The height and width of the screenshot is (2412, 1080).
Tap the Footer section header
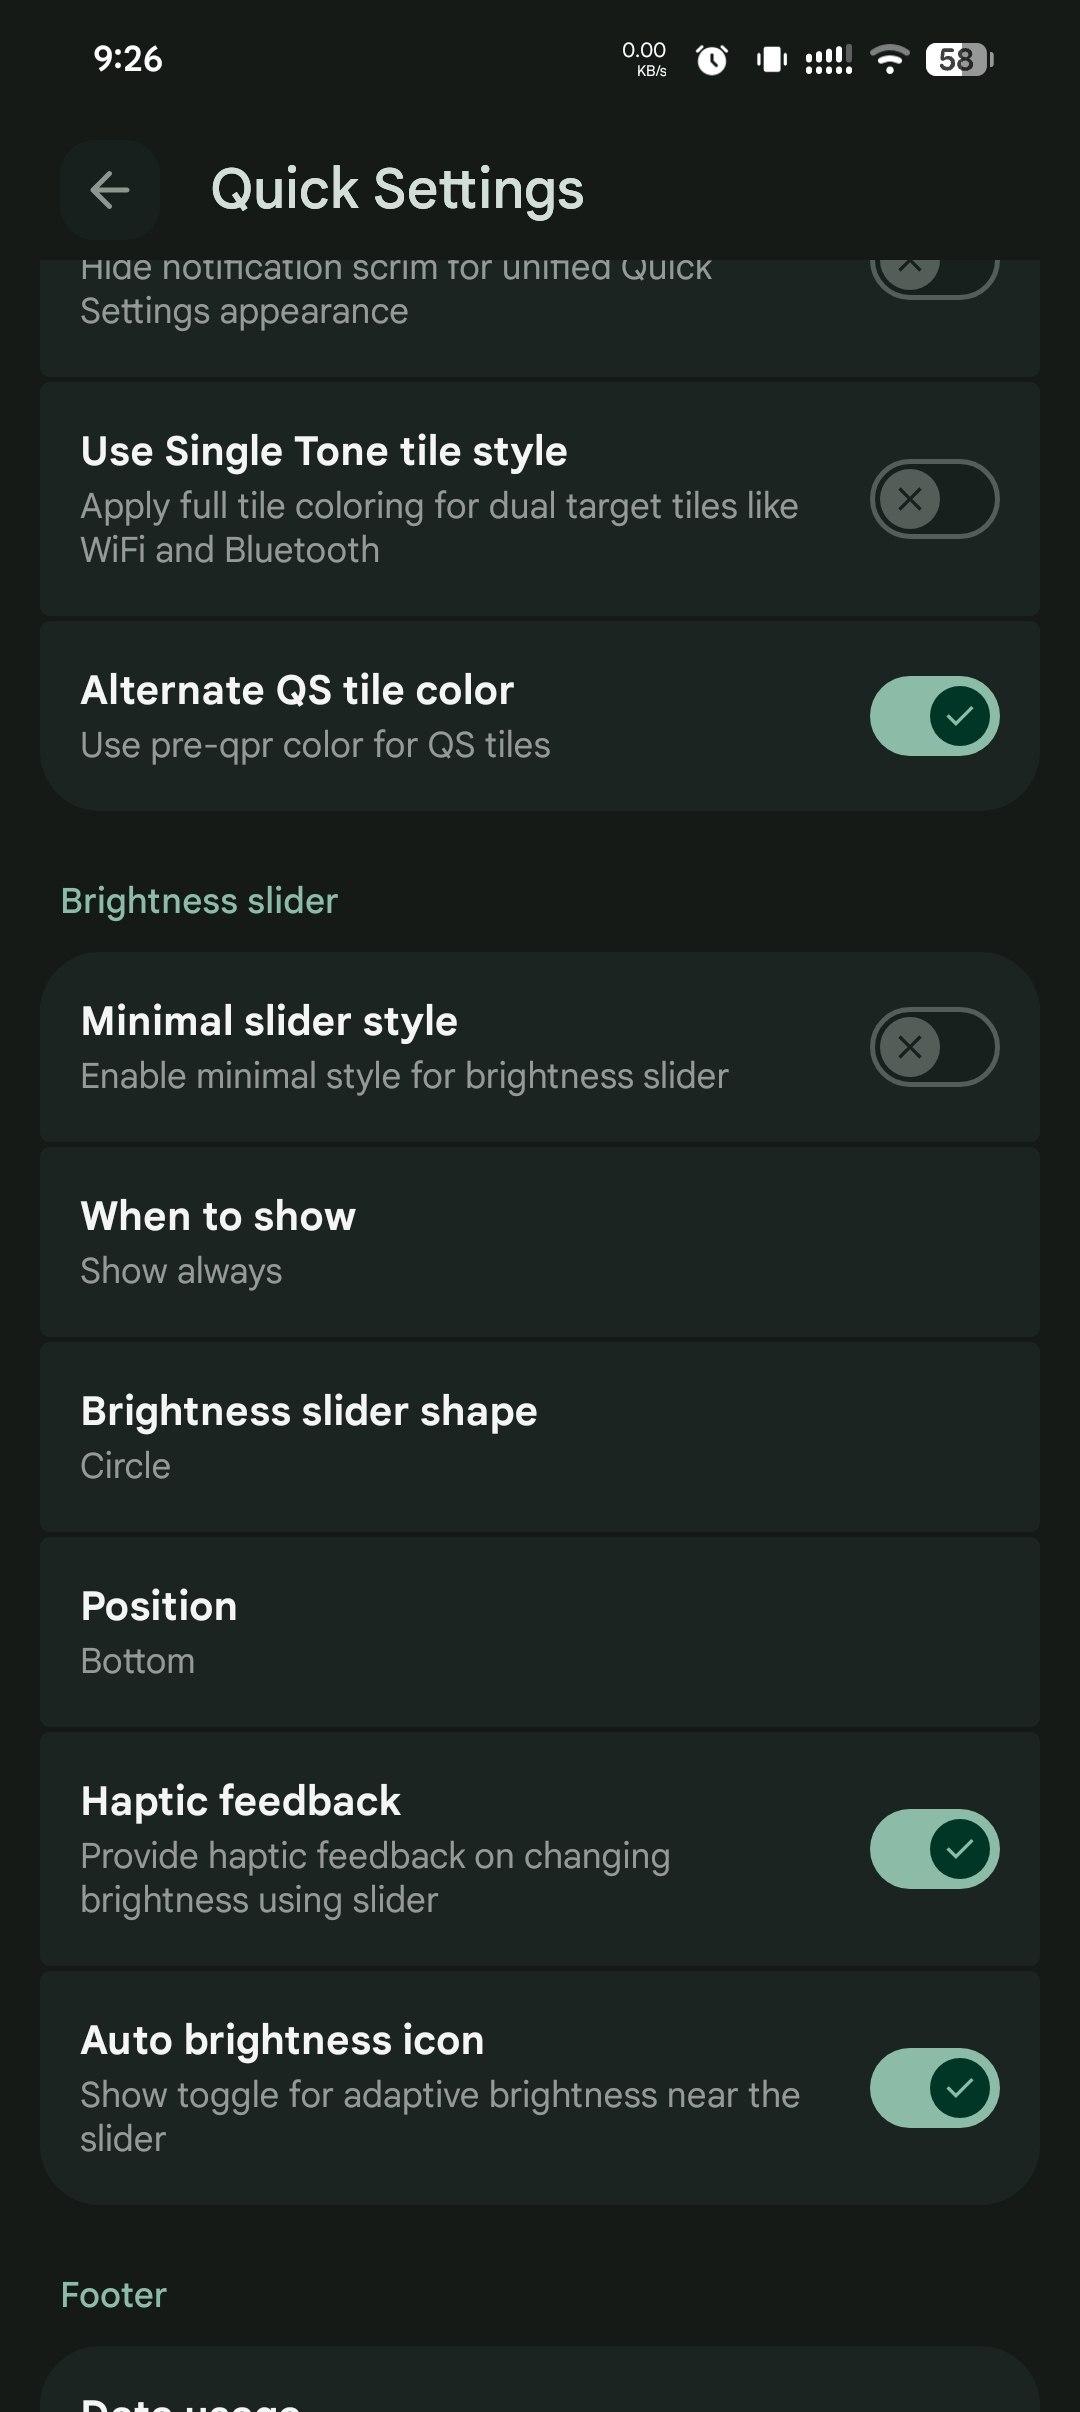pyautogui.click(x=114, y=2295)
